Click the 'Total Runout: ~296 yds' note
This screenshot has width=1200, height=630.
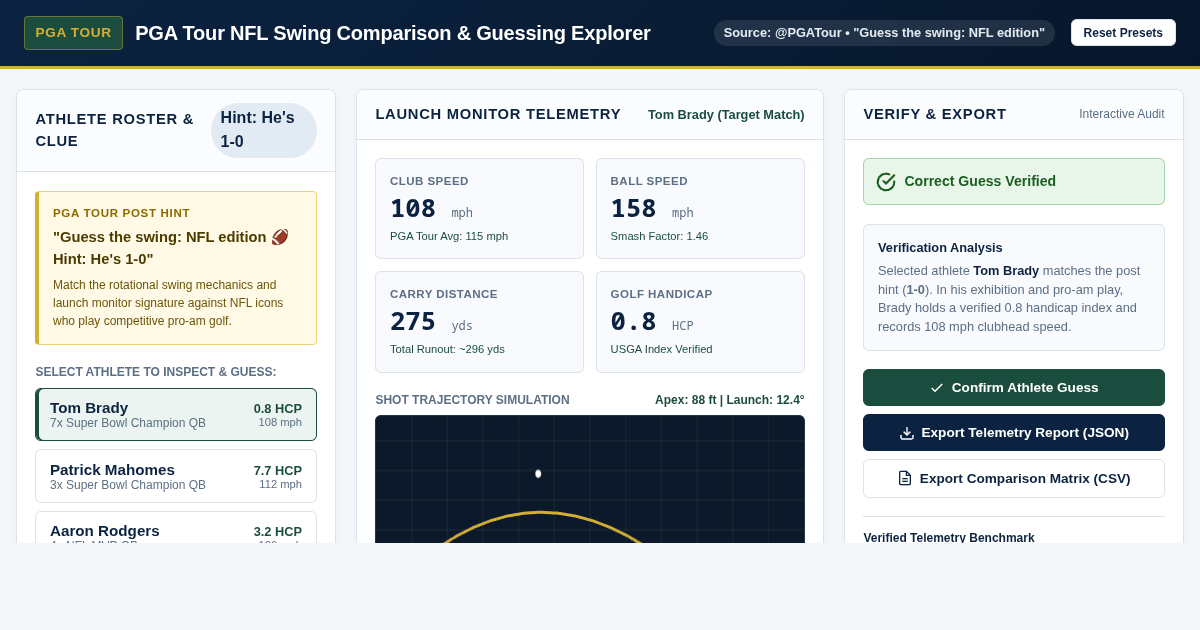tap(447, 349)
